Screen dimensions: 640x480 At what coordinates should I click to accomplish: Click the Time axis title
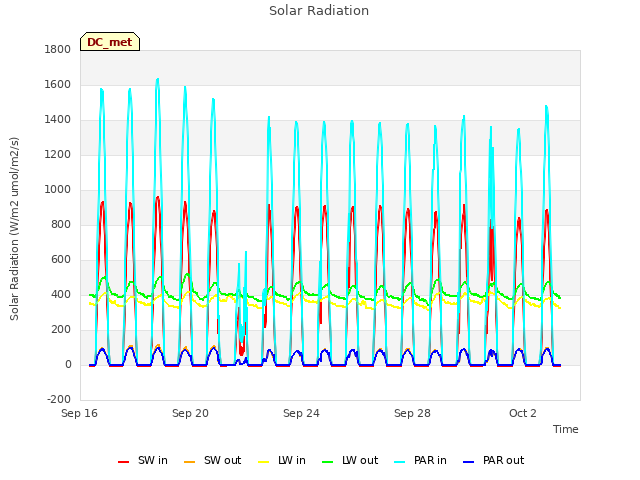(566, 429)
